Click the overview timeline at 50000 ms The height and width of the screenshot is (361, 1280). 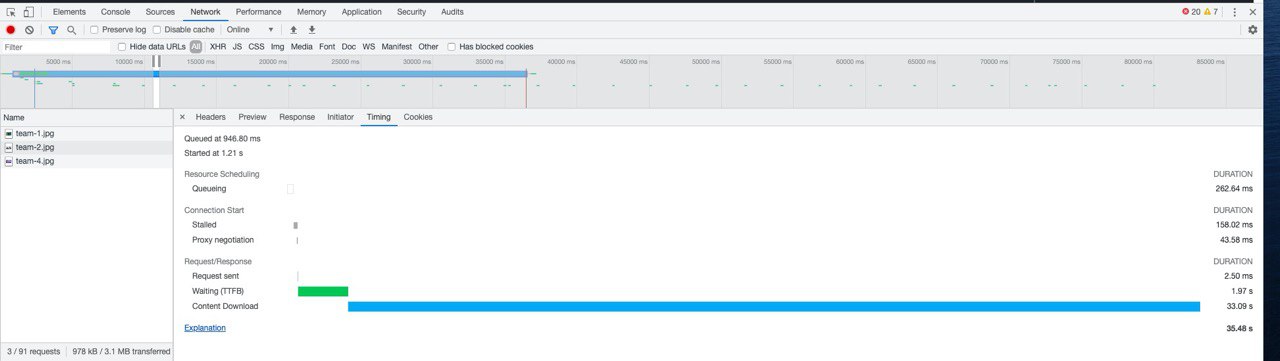[706, 62]
